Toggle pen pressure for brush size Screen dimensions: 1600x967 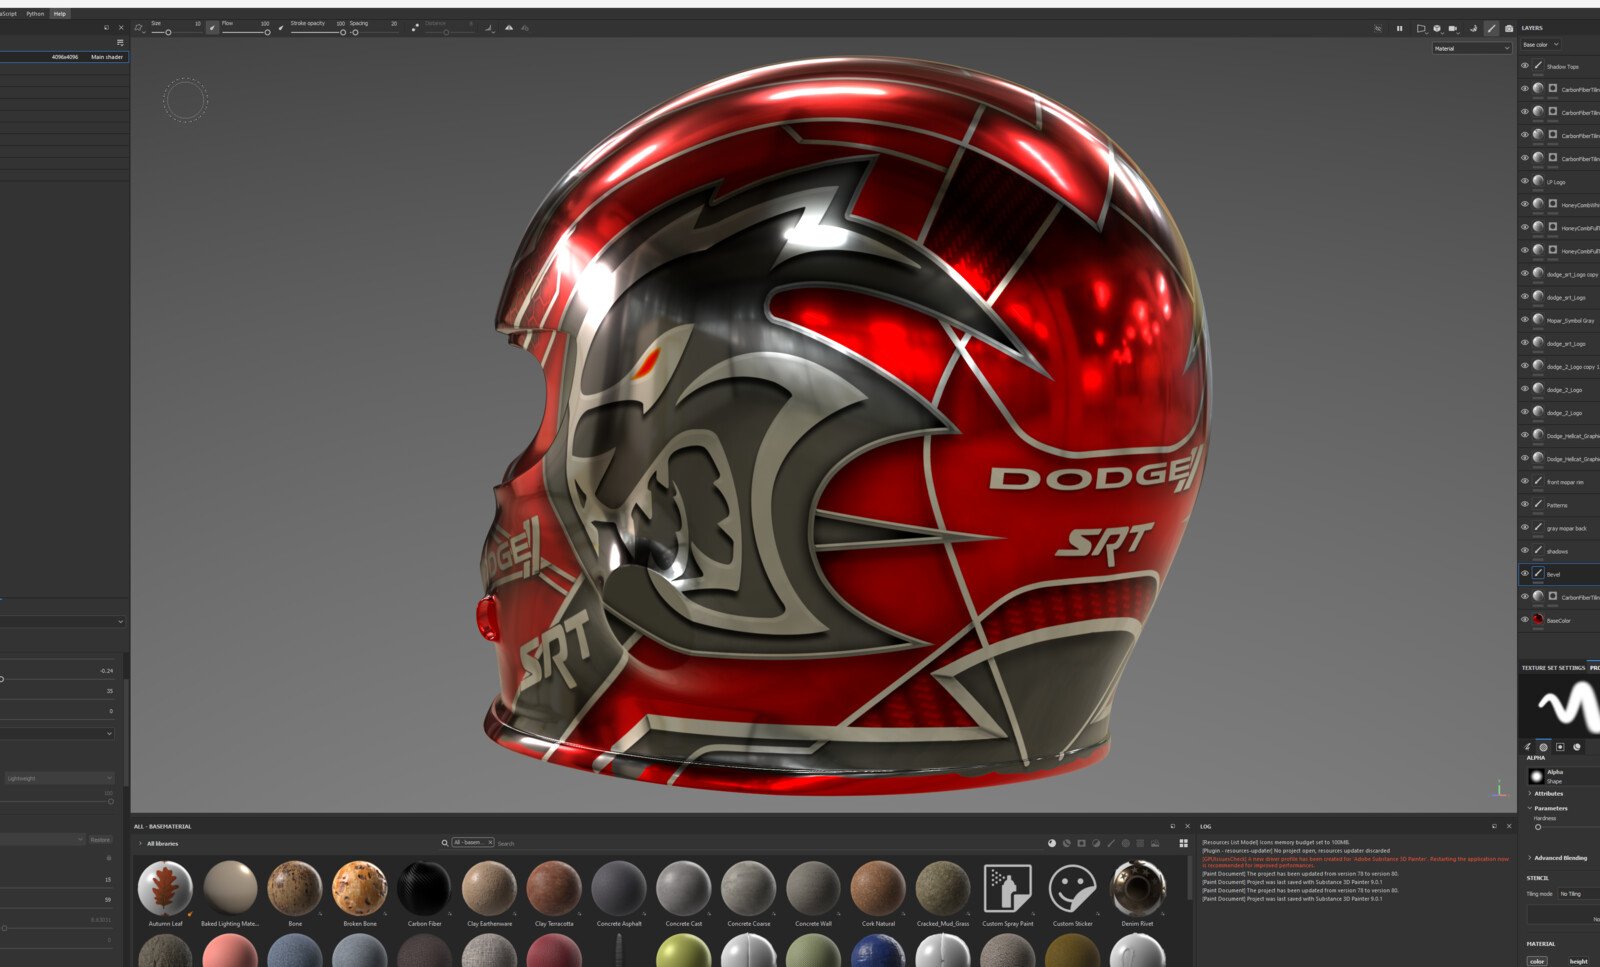pos(212,28)
